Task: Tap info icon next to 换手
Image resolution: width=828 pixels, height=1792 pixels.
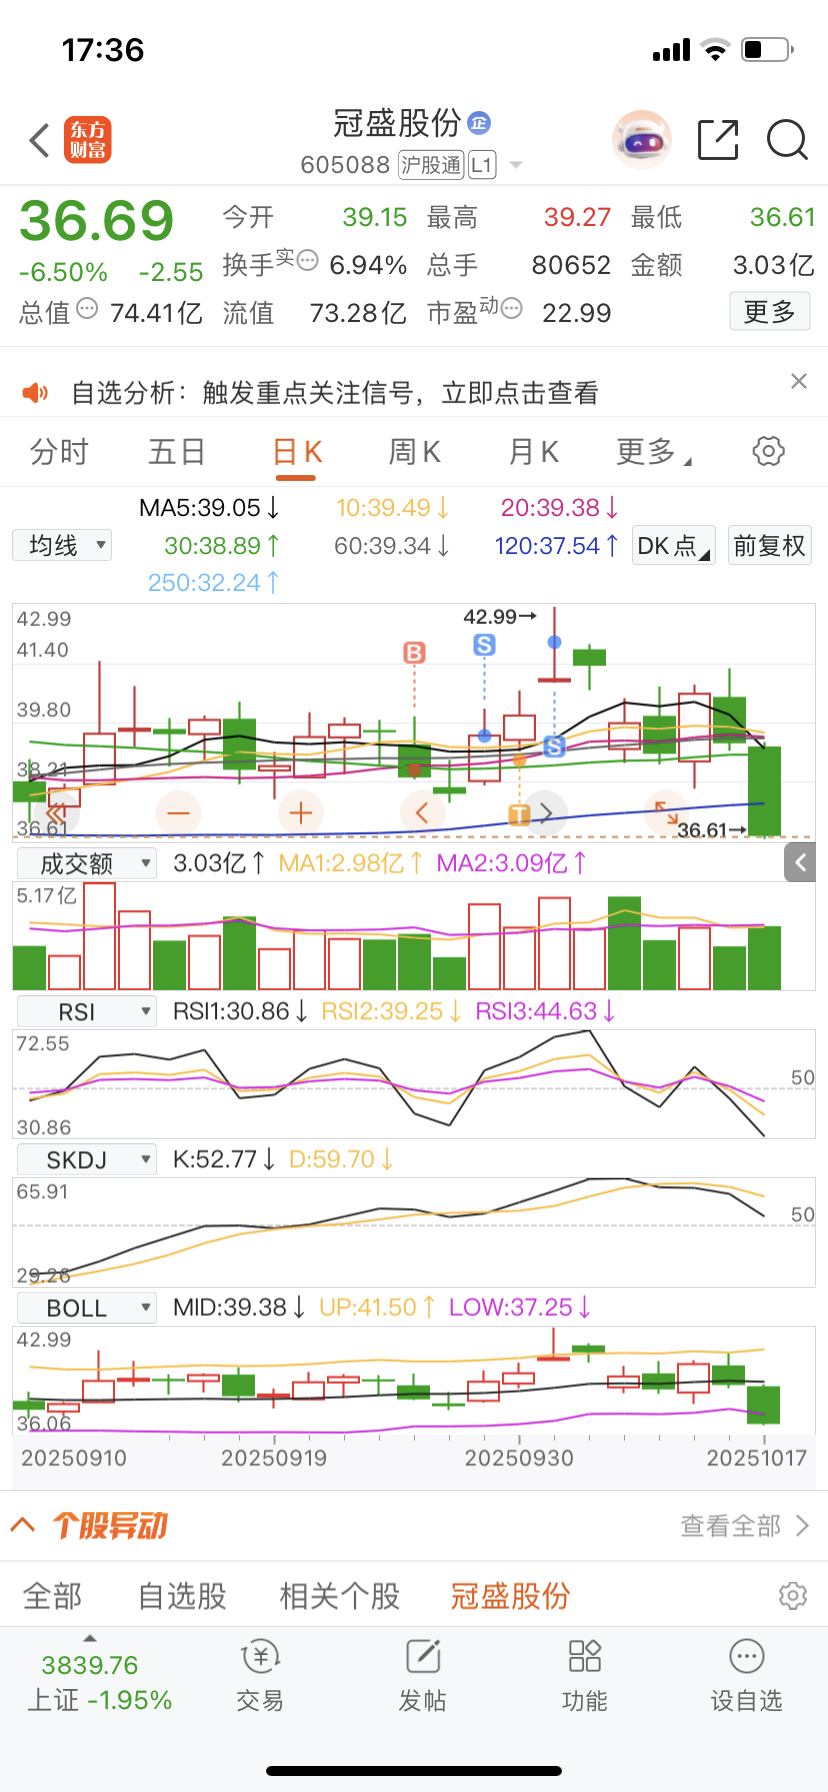Action: click(x=307, y=260)
